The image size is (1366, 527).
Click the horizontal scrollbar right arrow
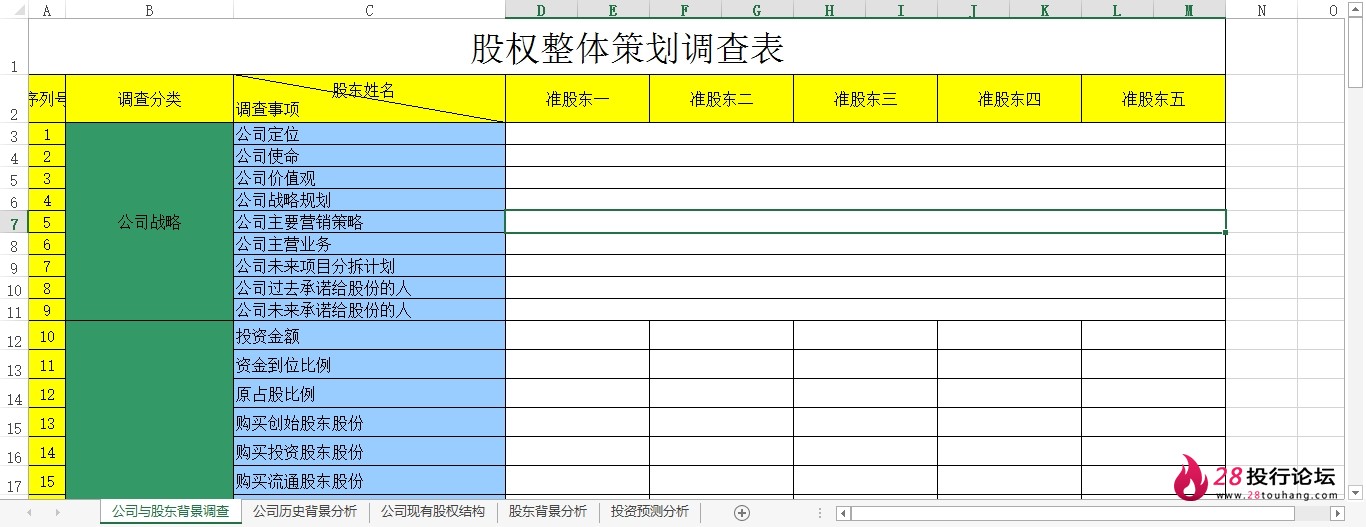1337,513
